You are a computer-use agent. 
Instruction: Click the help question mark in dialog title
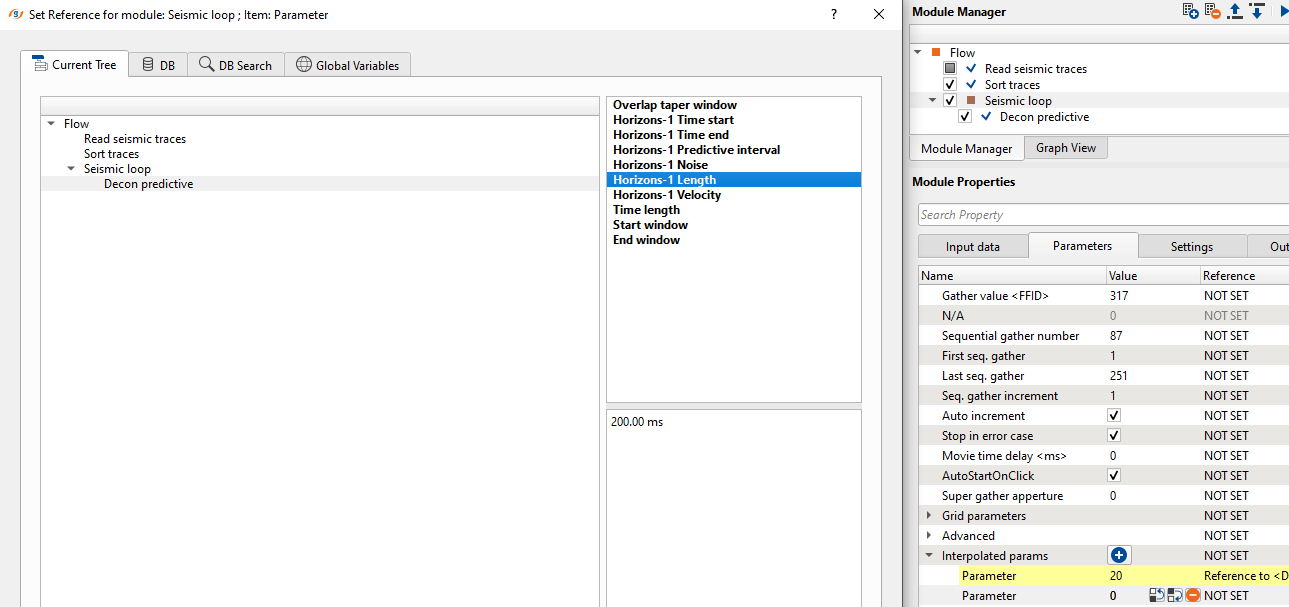(x=834, y=14)
